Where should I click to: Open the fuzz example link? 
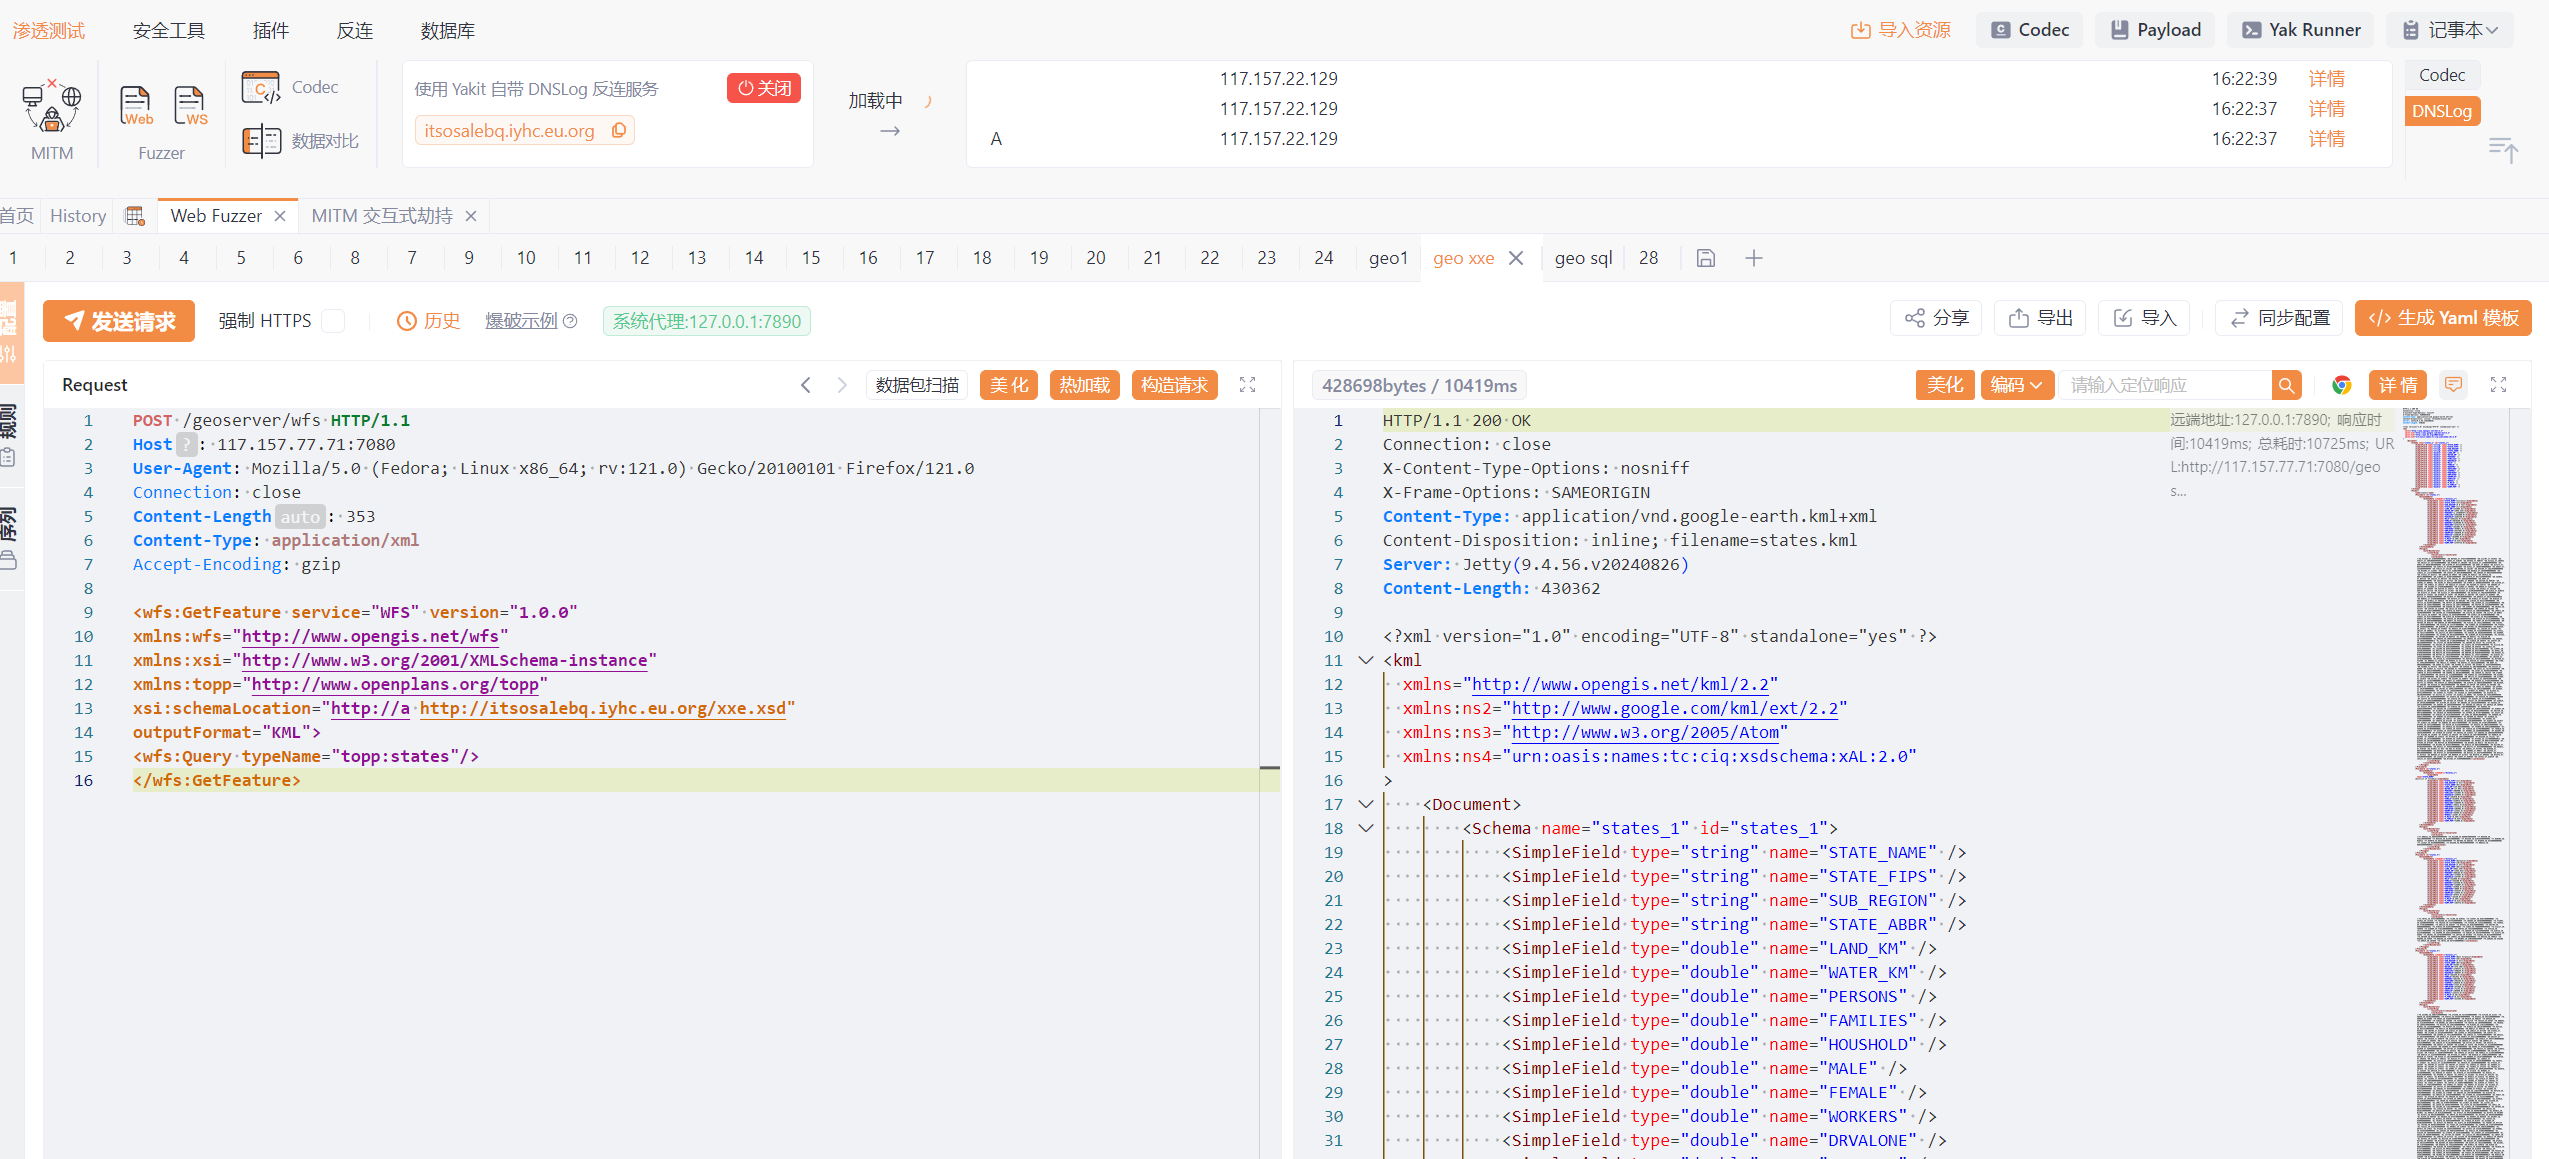521,321
